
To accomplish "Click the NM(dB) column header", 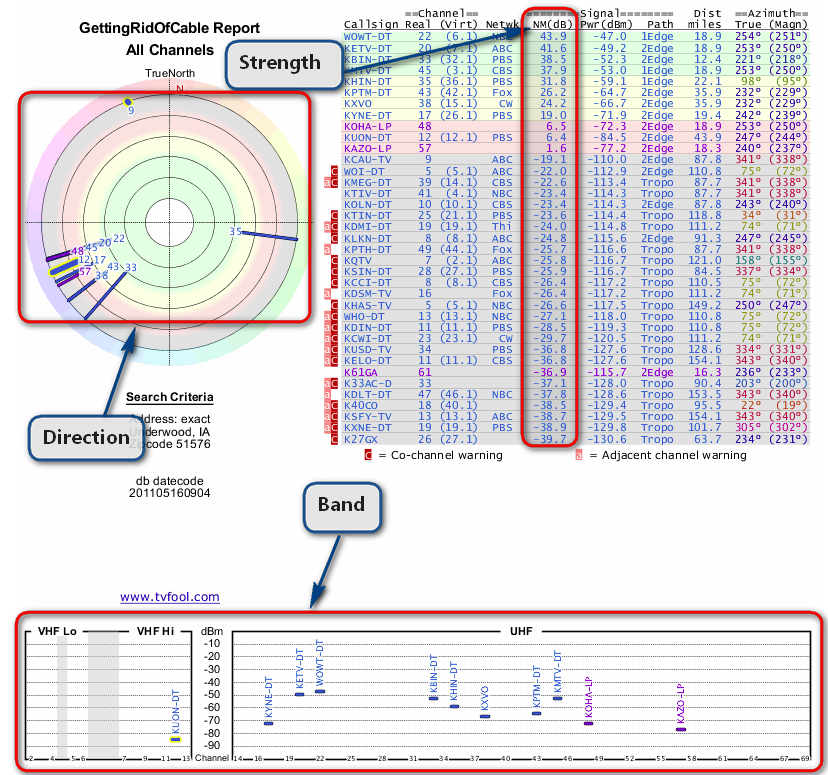I will click(x=549, y=23).
